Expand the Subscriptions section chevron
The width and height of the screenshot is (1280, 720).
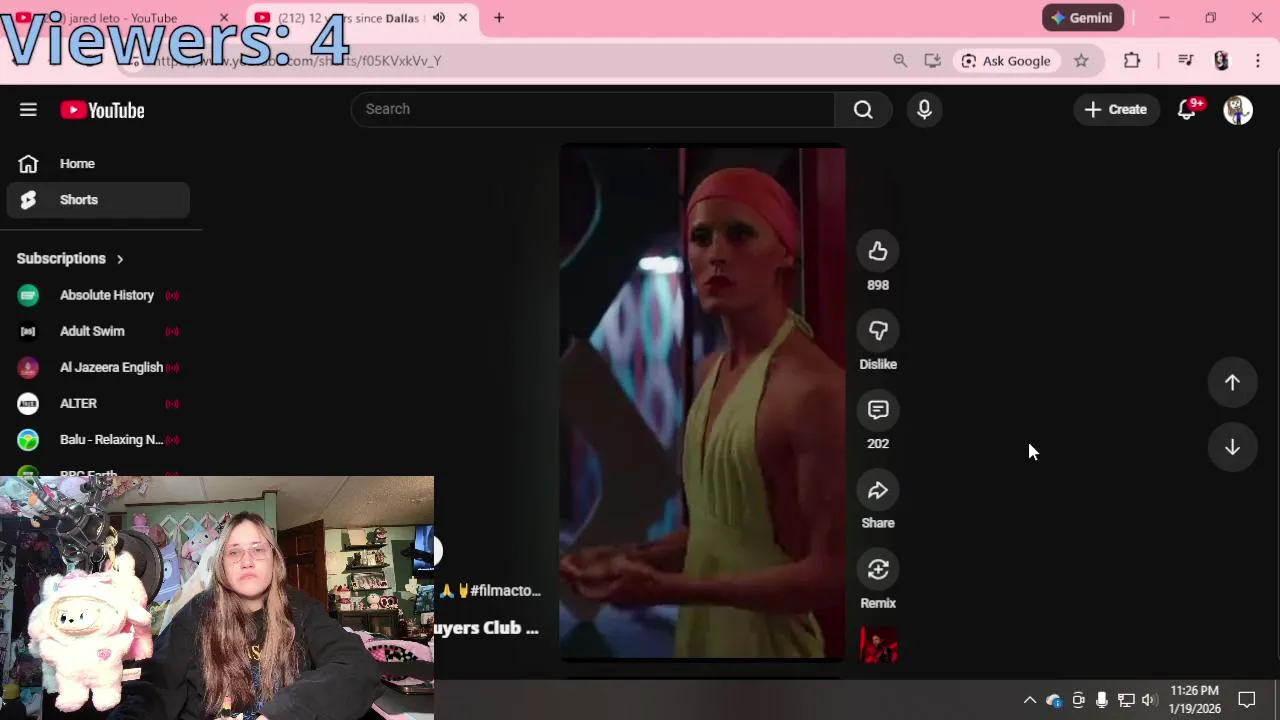tap(120, 259)
